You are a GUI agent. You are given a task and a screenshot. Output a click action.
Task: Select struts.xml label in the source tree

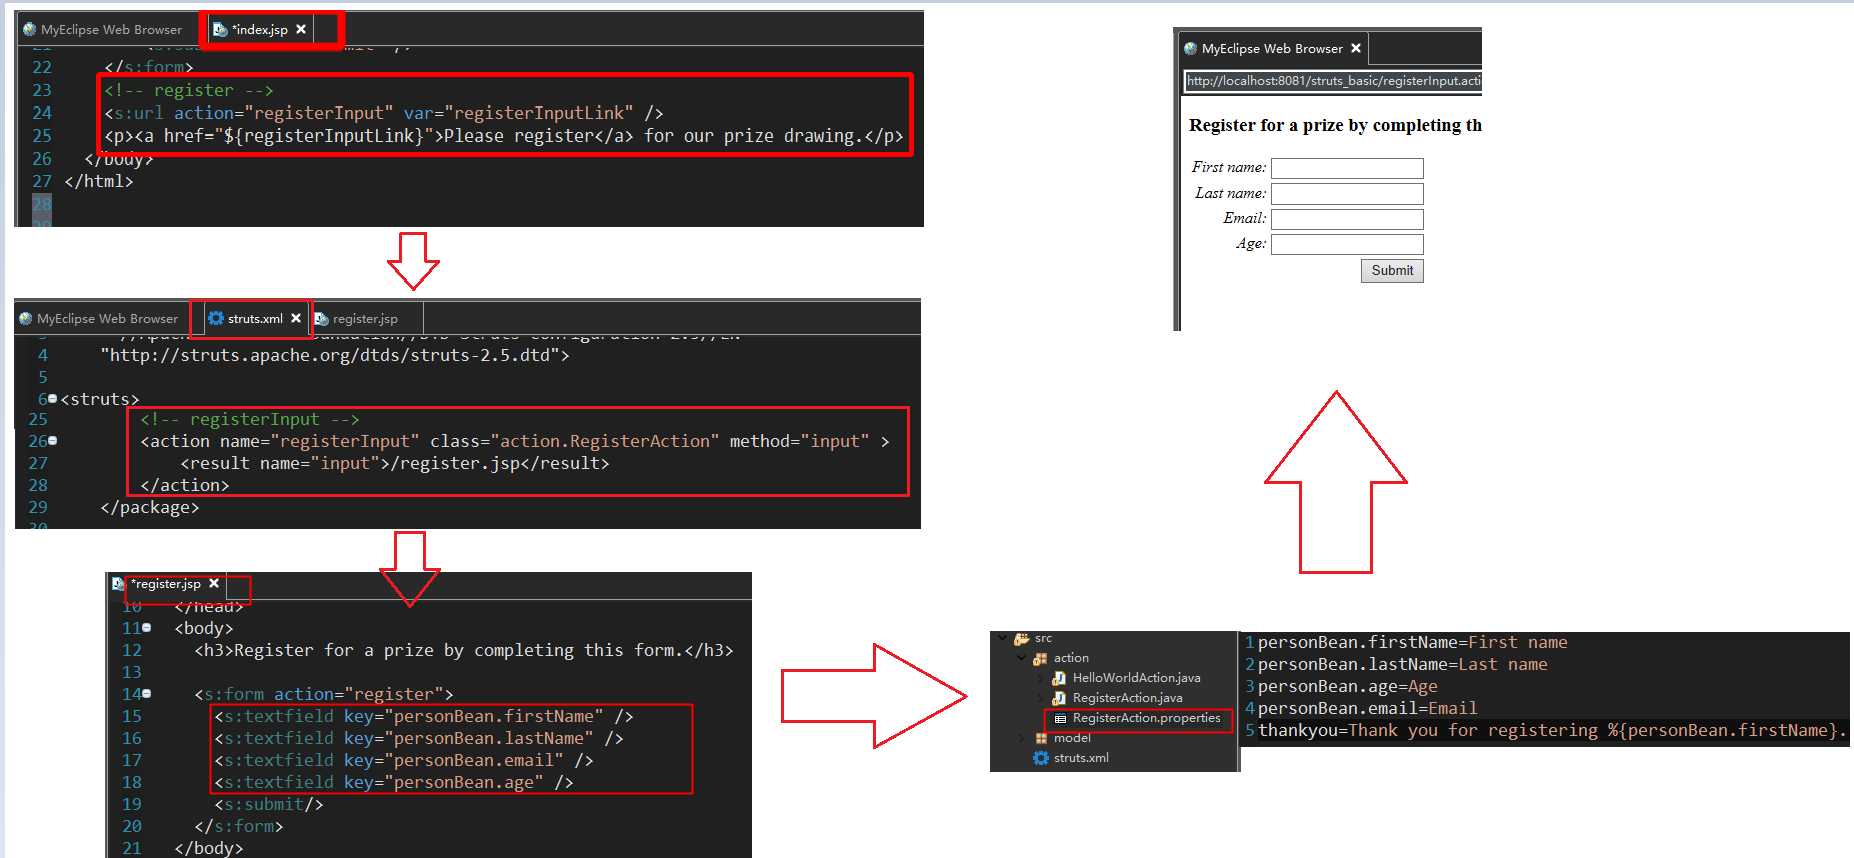point(1081,758)
